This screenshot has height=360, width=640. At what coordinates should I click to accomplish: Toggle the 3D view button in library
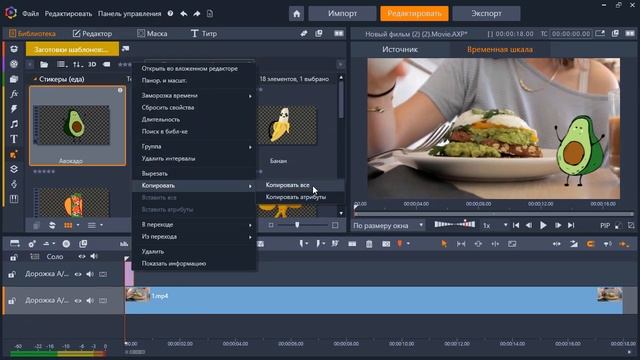click(92, 64)
